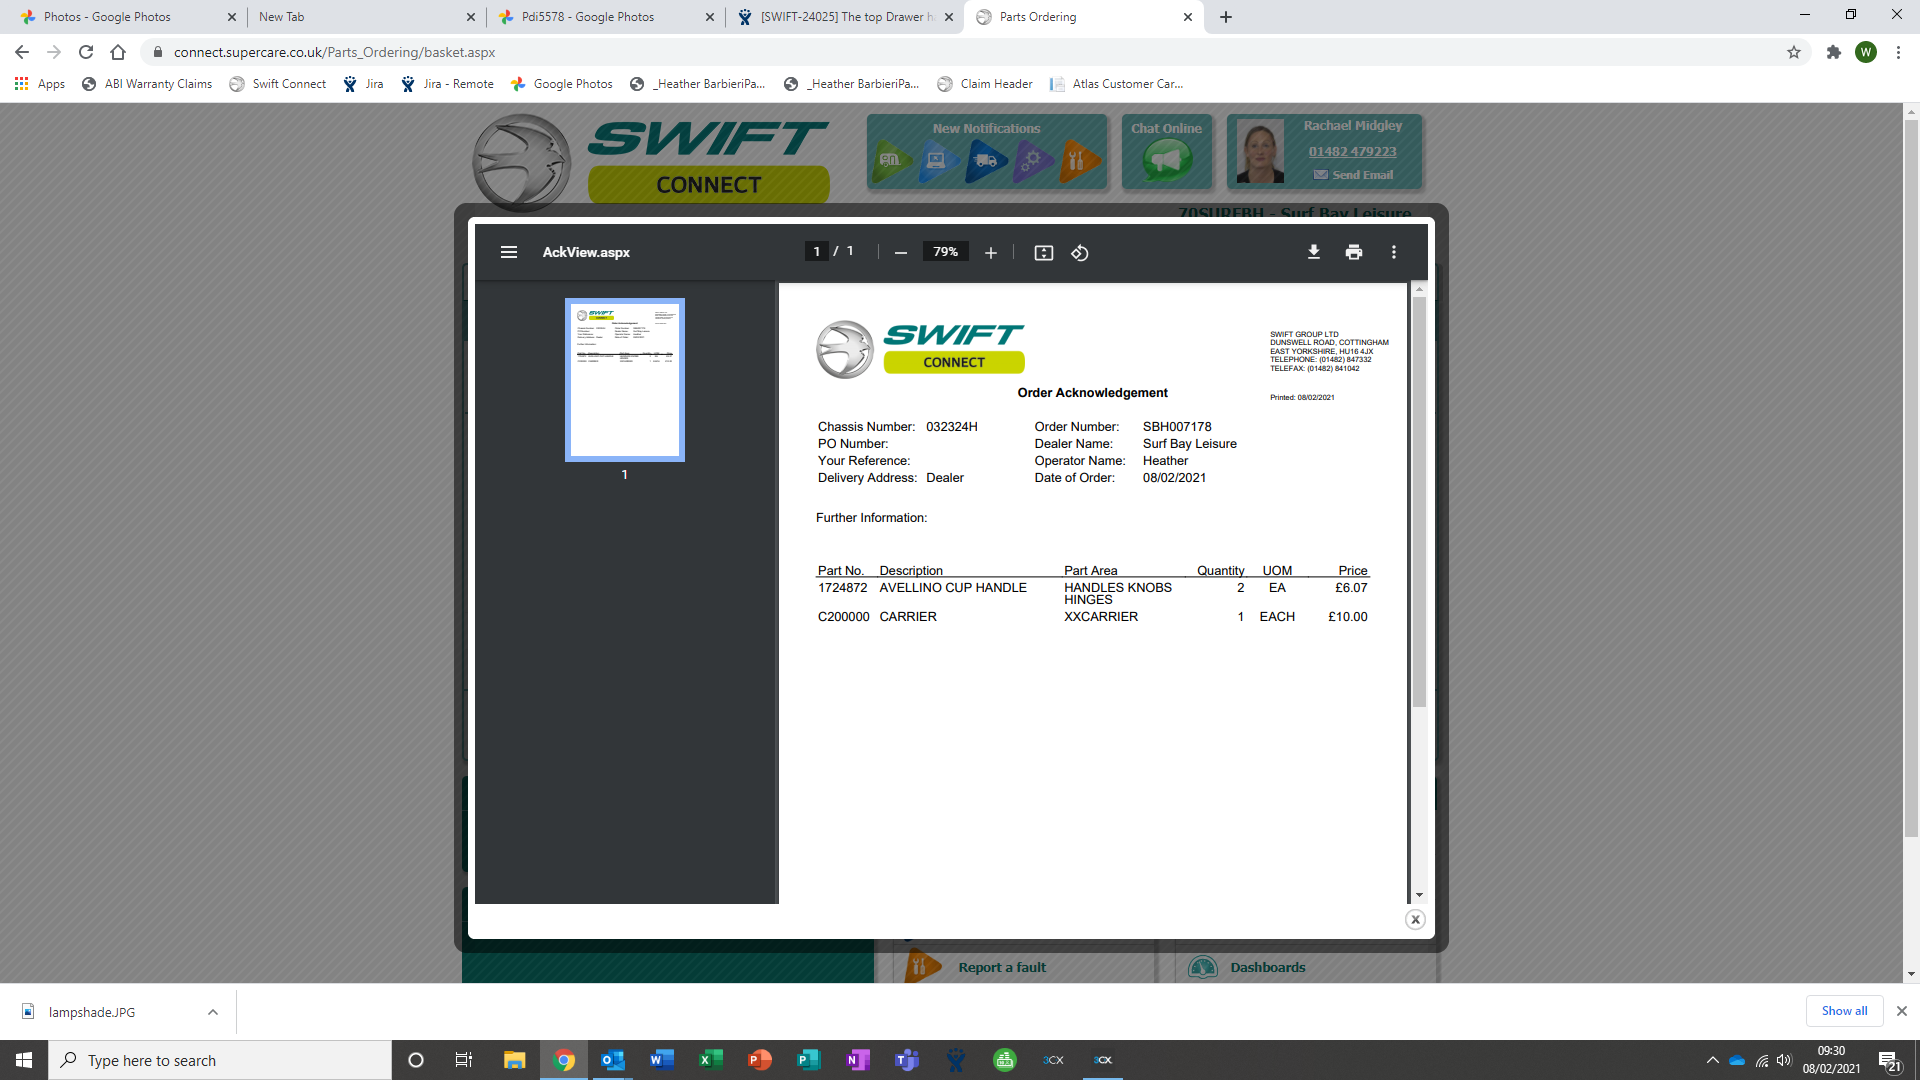Image resolution: width=1920 pixels, height=1080 pixels.
Task: Open the PDF viewer more actions menu
Action: tap(1393, 252)
